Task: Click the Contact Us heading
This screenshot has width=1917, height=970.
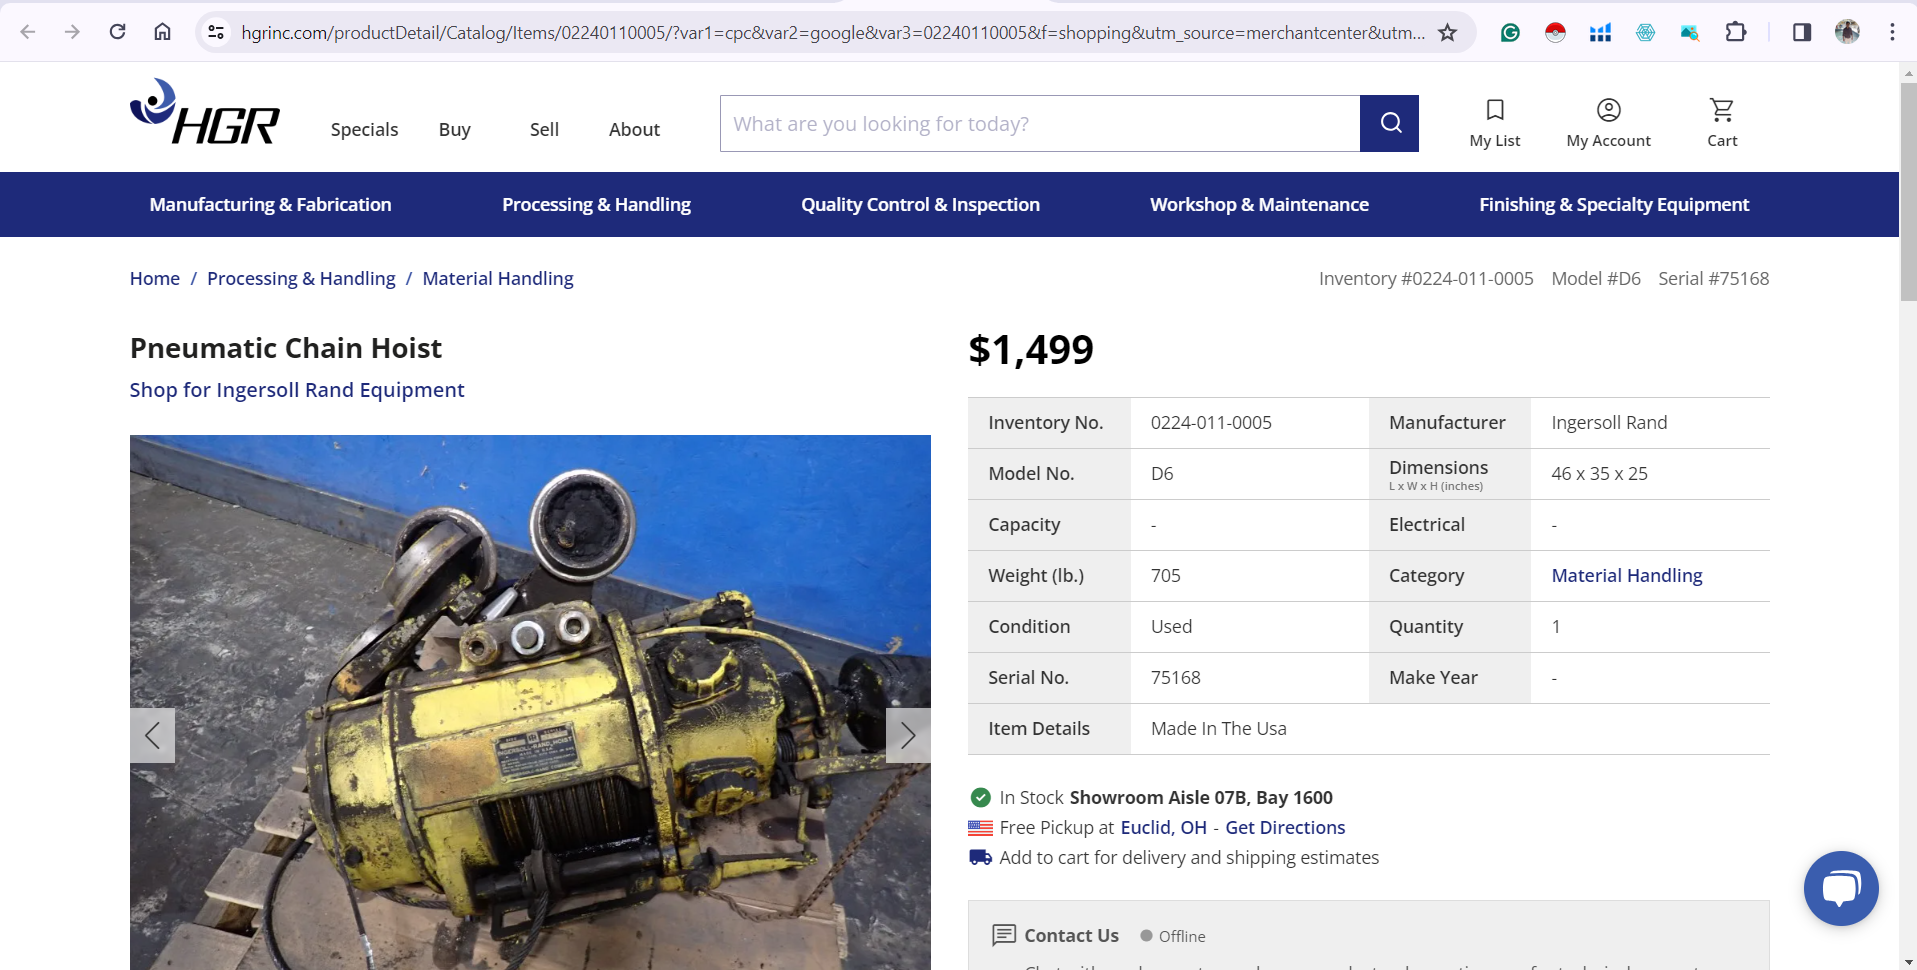Action: (x=1071, y=935)
